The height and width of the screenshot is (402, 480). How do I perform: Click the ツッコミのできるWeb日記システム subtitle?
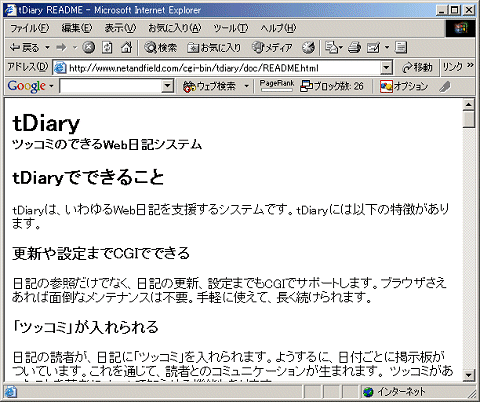tap(107, 145)
